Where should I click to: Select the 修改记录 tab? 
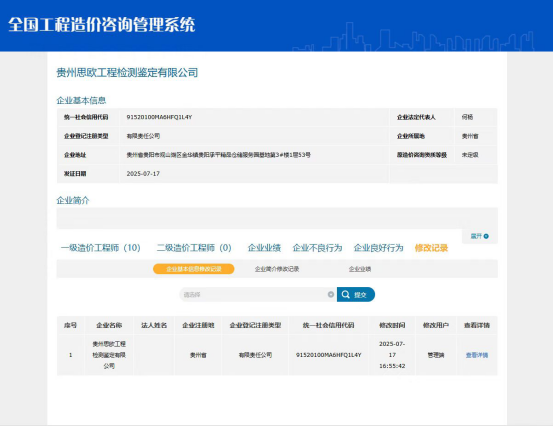pyautogui.click(x=431, y=248)
